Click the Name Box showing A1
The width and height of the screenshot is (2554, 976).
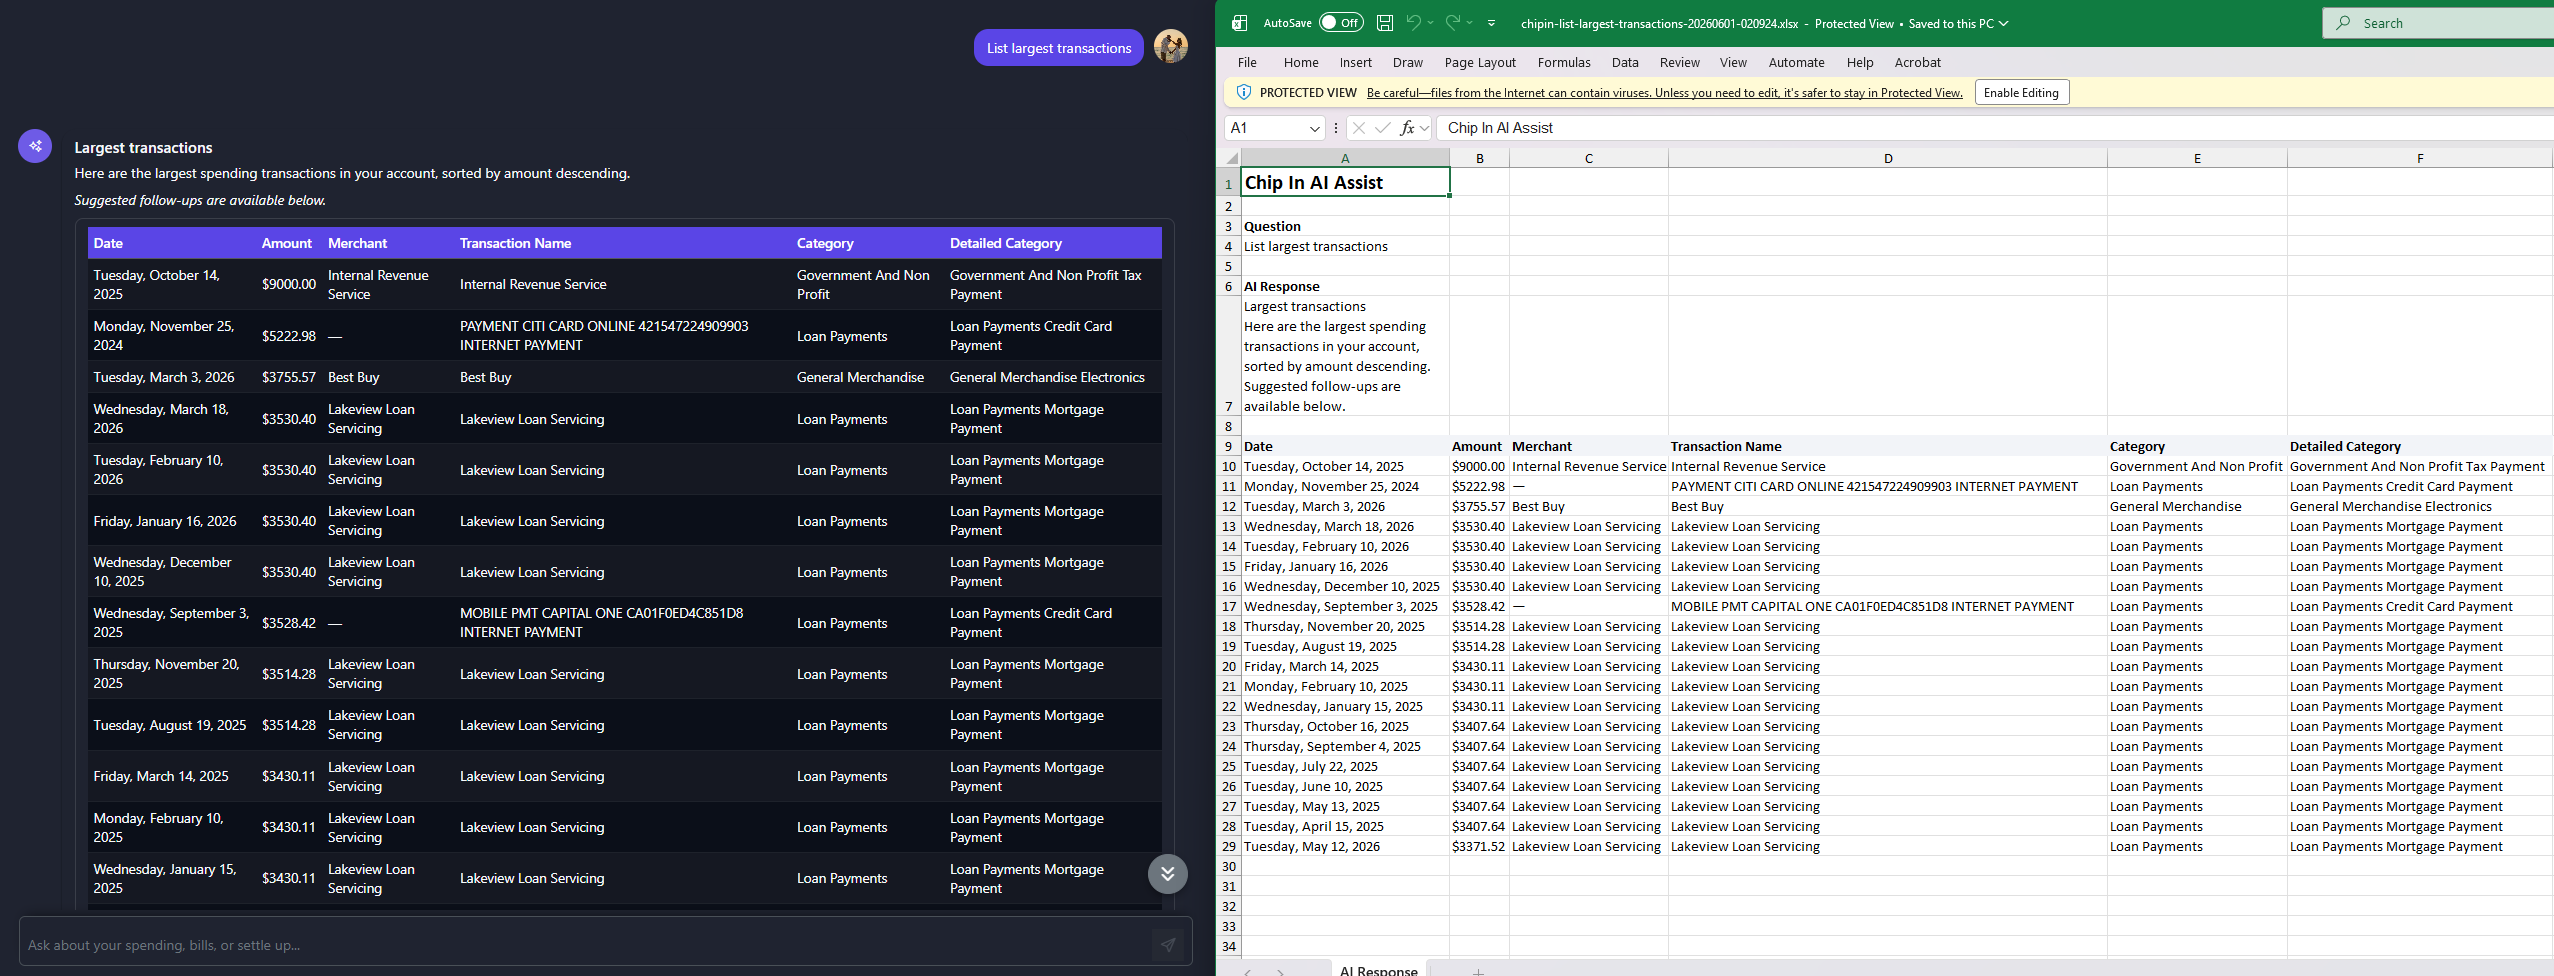1265,128
